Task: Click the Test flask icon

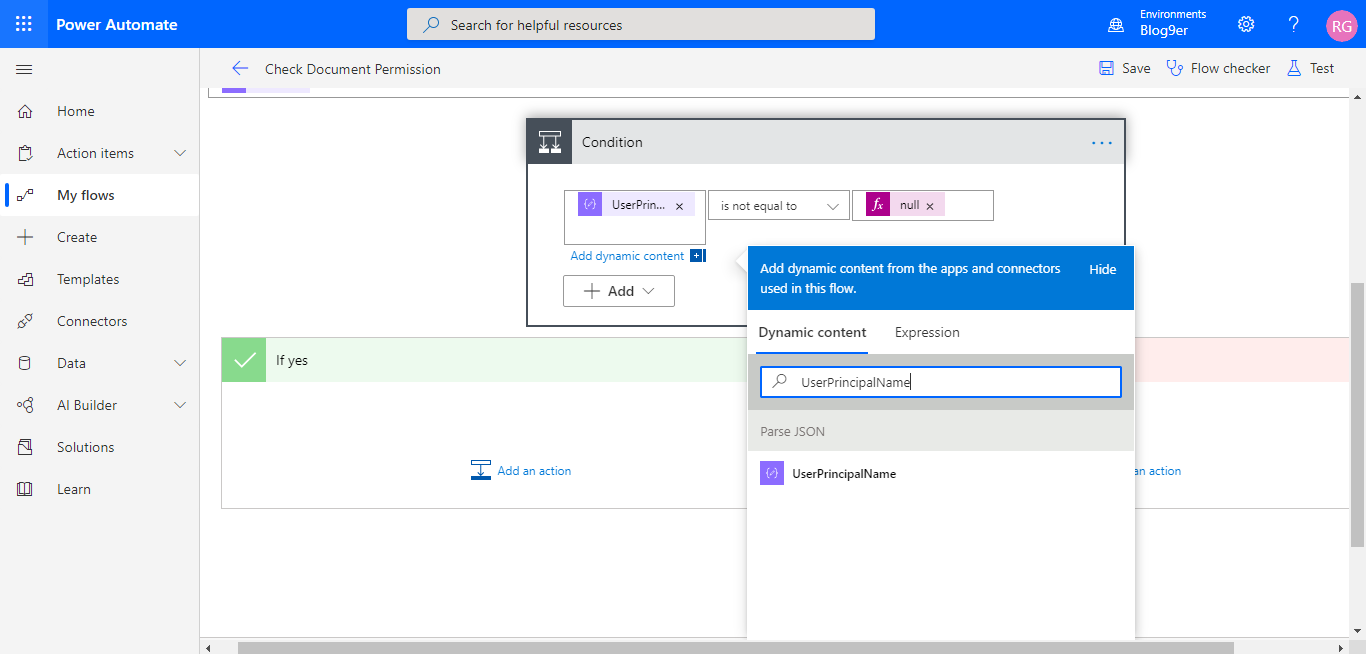Action: coord(1294,68)
